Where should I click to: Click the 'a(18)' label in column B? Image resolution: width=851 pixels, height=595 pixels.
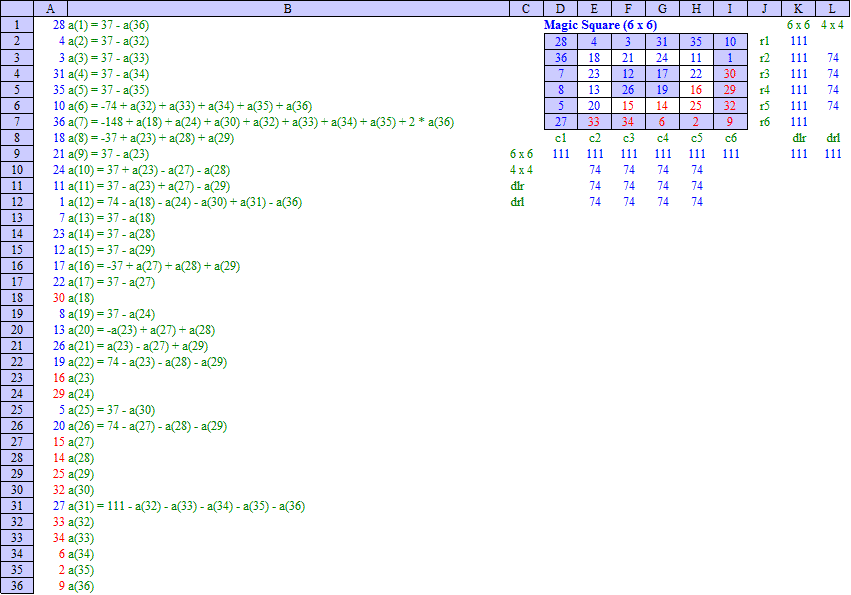pyautogui.click(x=81, y=298)
